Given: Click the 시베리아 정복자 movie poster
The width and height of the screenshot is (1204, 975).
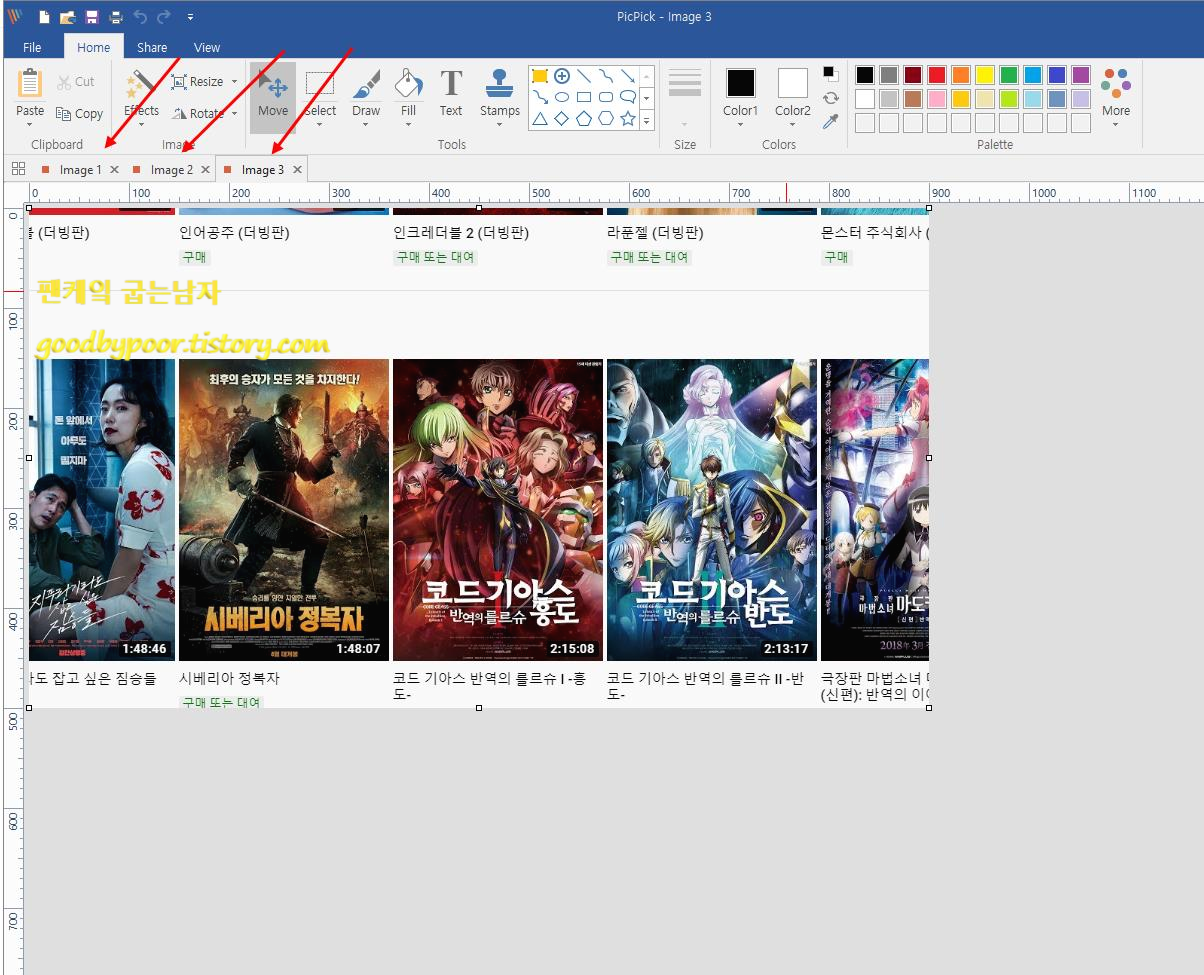Looking at the screenshot, I should (284, 510).
